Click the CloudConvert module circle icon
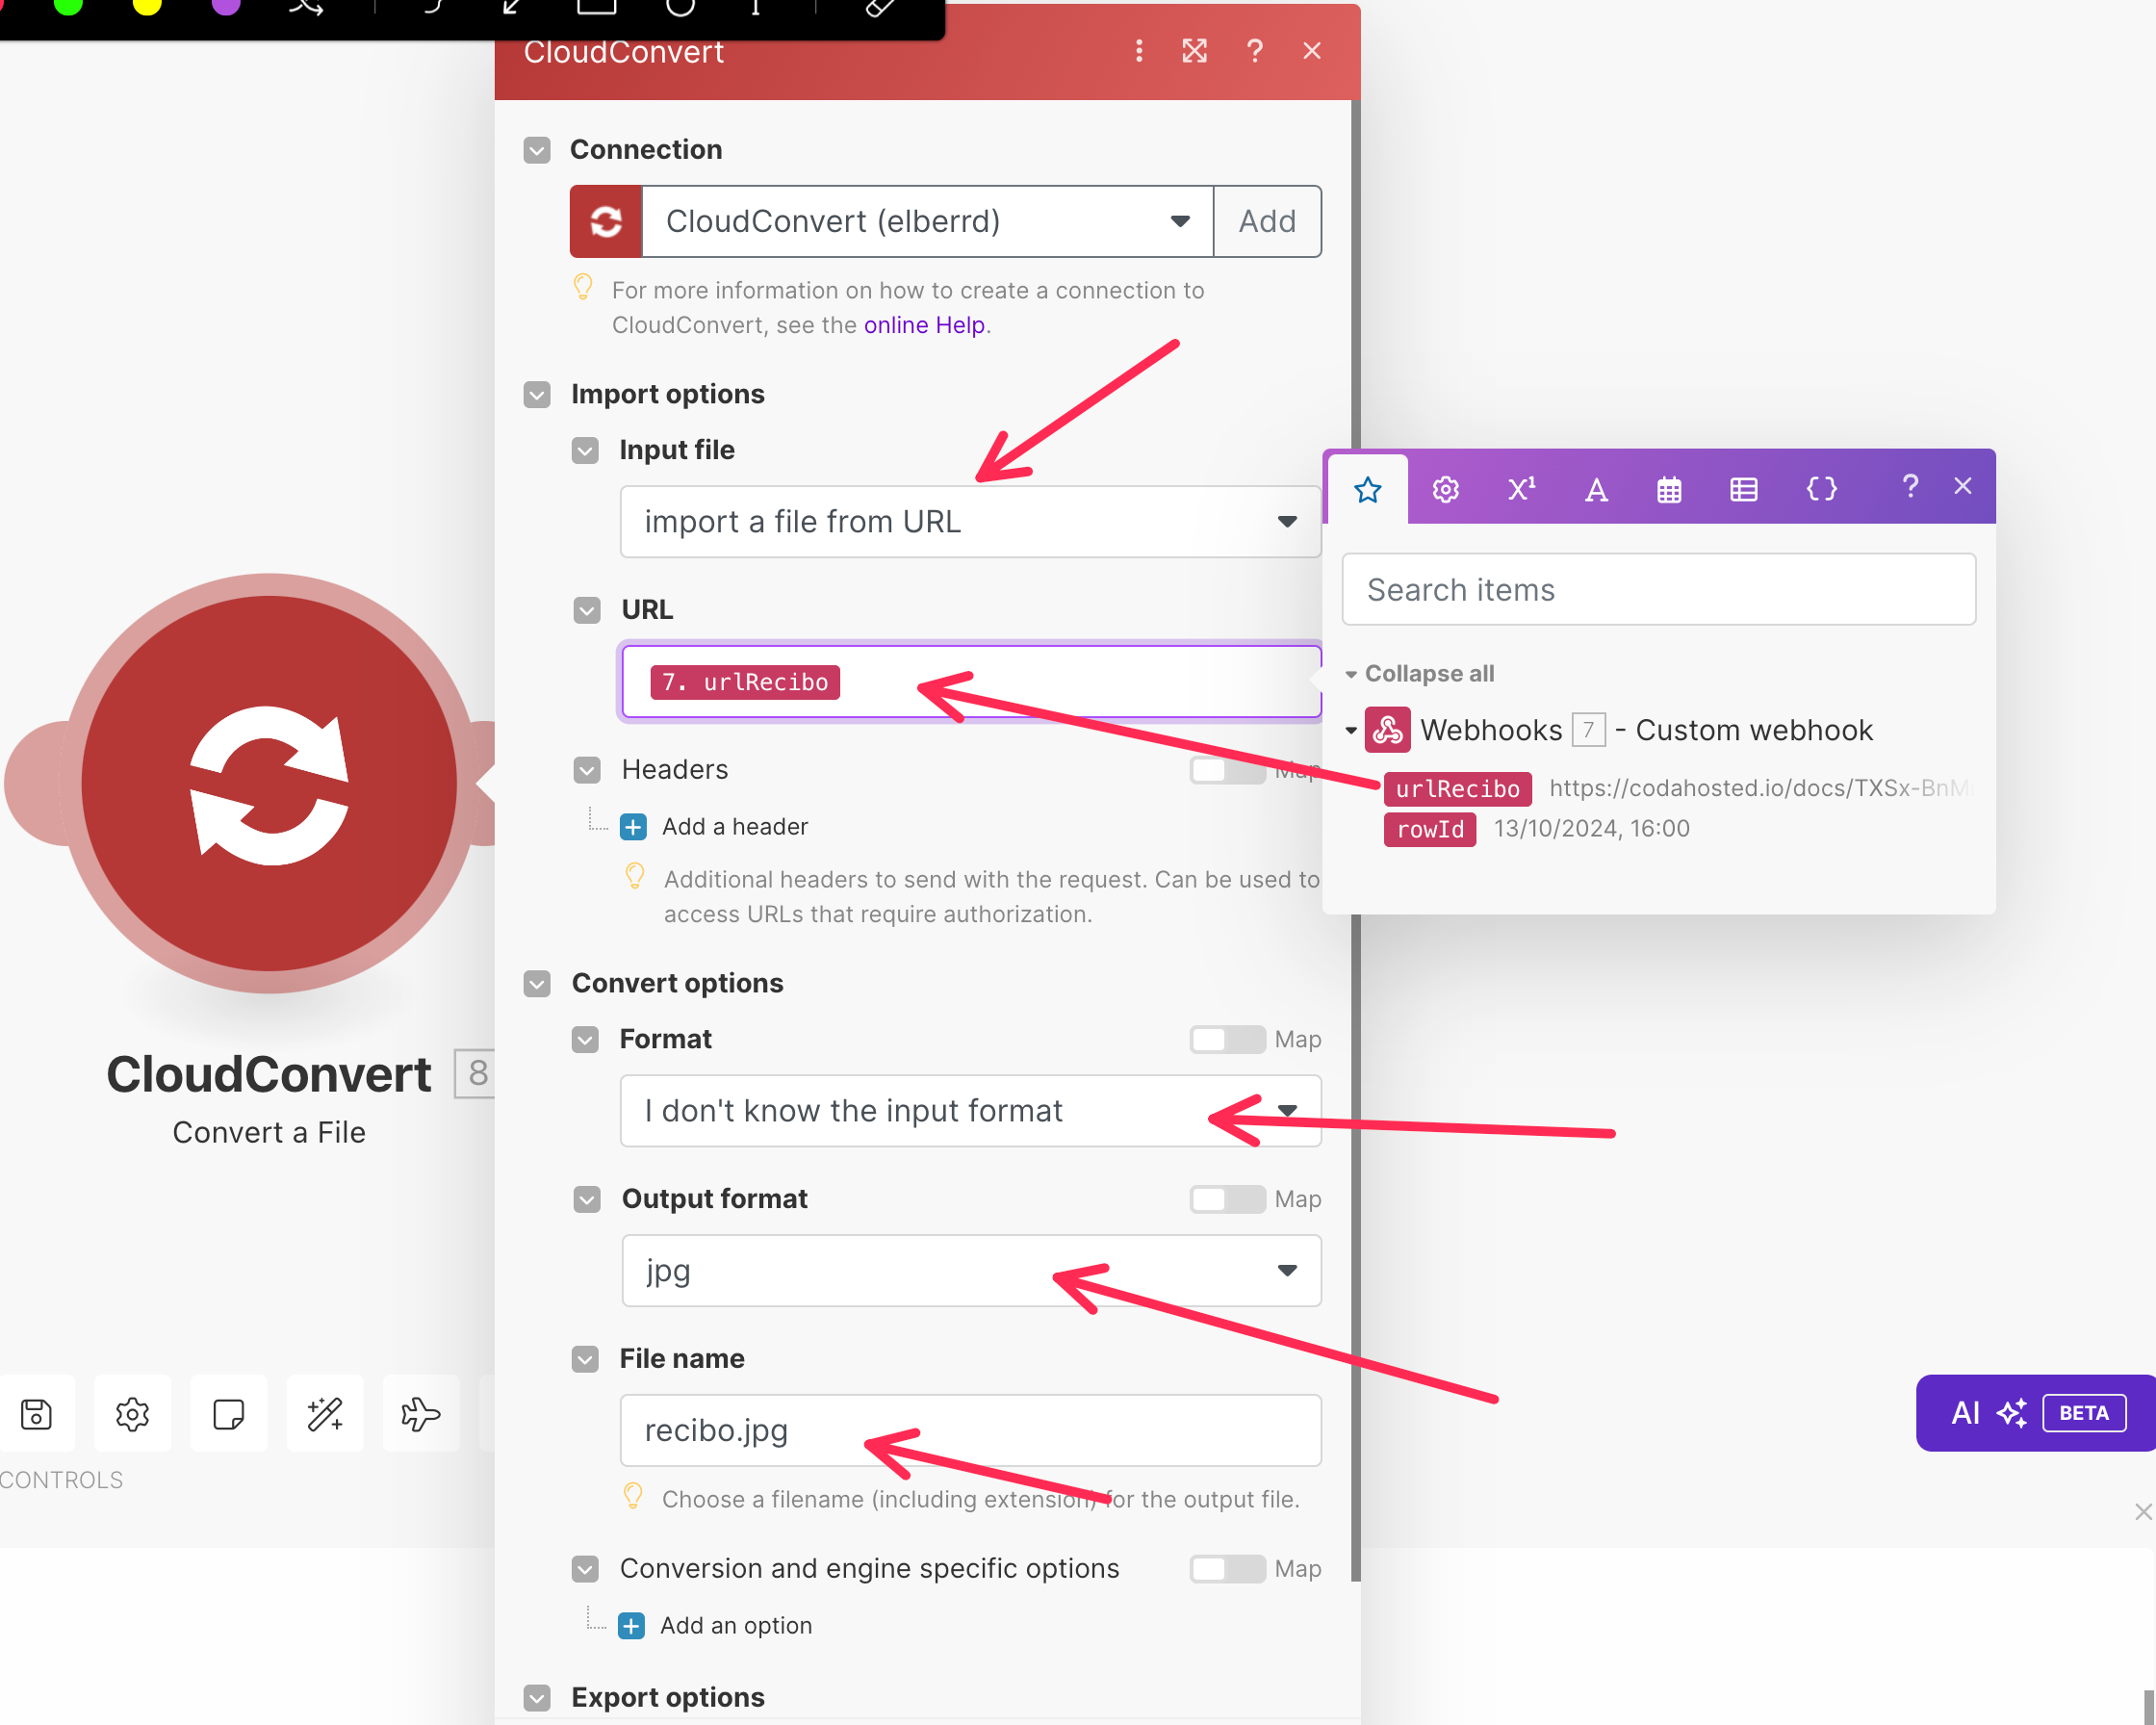The image size is (2156, 1725). (x=269, y=783)
